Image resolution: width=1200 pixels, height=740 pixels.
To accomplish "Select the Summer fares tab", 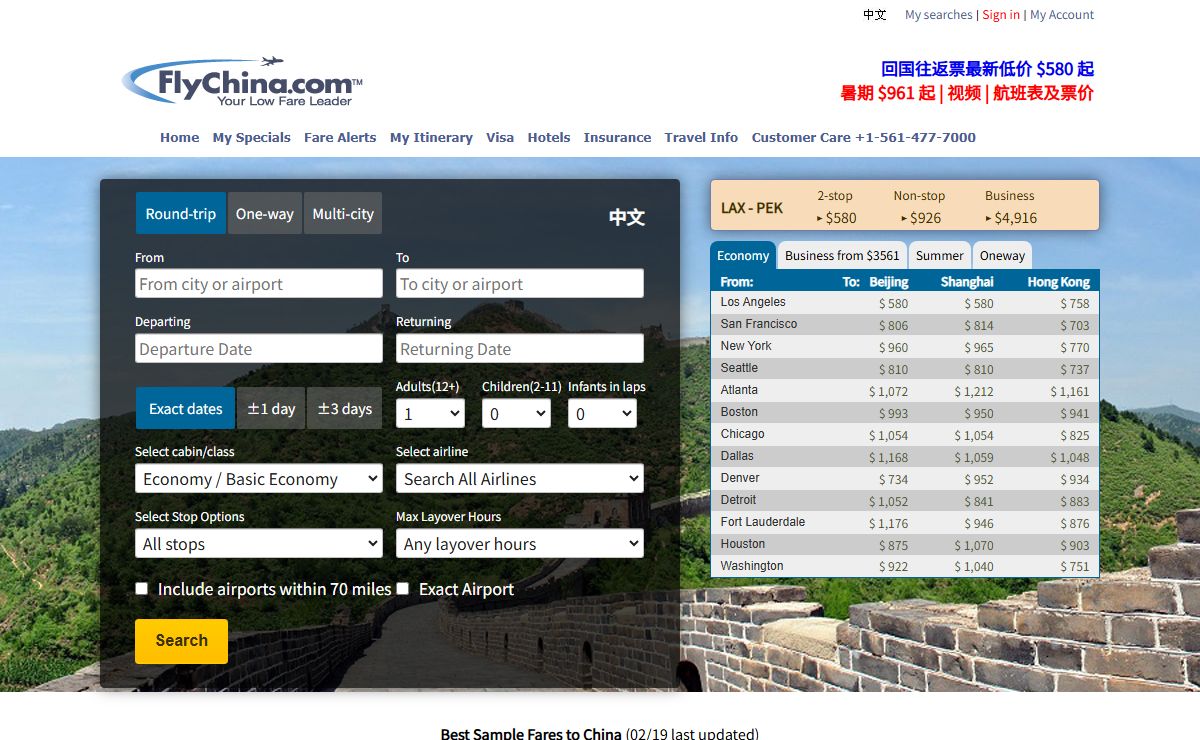I will [x=939, y=256].
